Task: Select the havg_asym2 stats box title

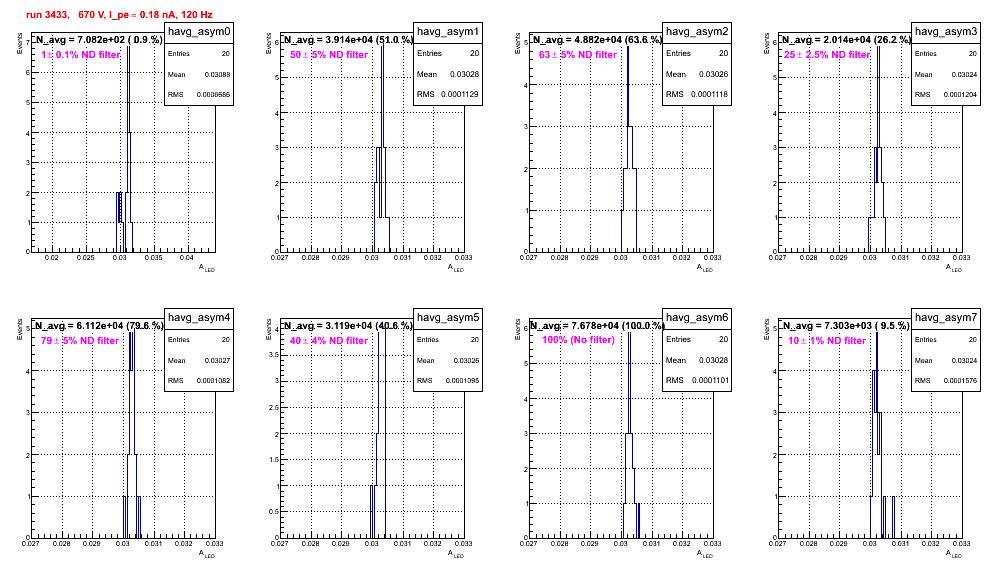Action: point(697,32)
